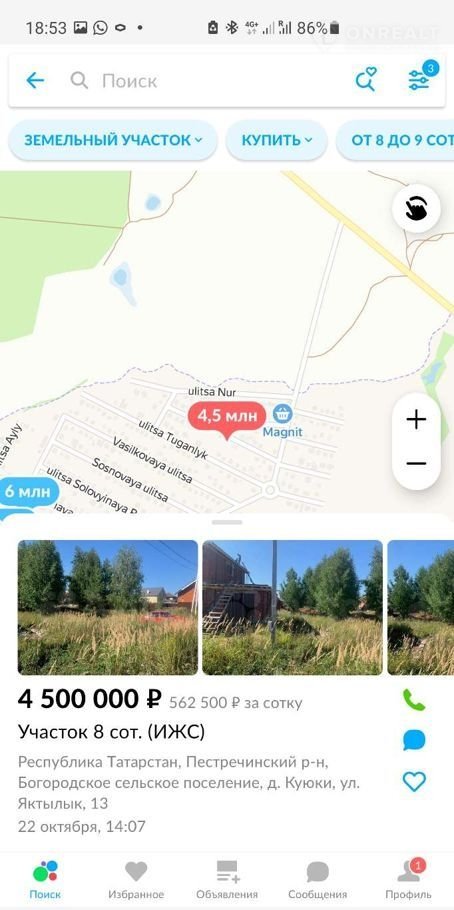Open the От 8 до 9 сот filter chip

[x=395, y=140]
